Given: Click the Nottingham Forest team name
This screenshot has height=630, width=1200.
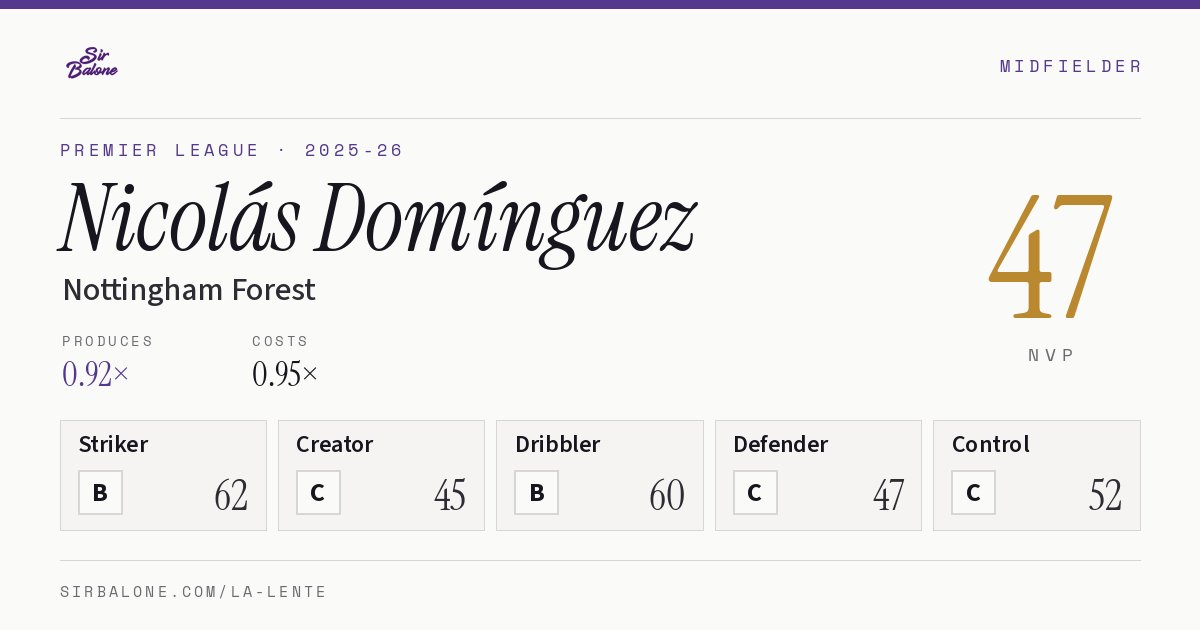Looking at the screenshot, I should tap(189, 290).
